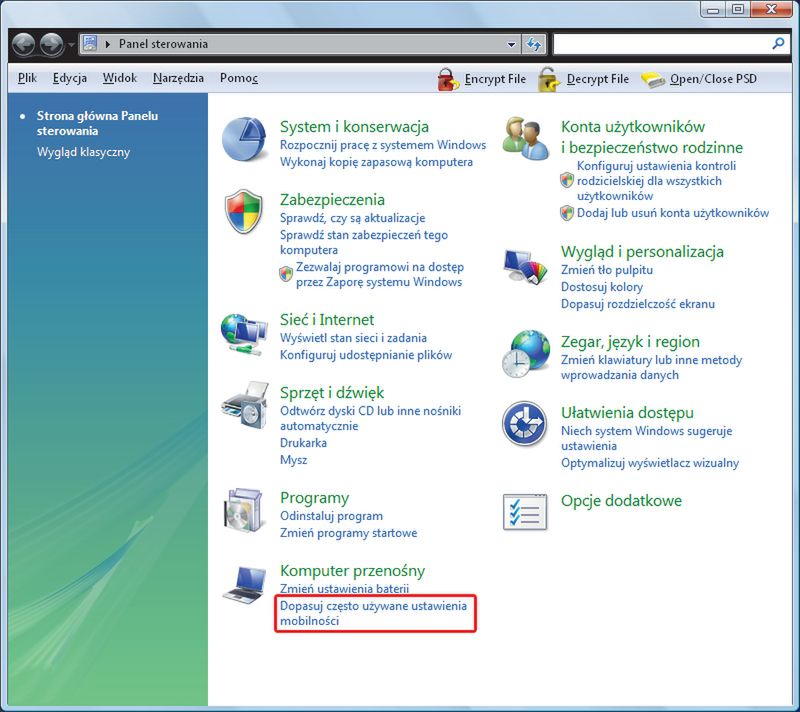800x712 pixels.
Task: Click the Komputer przenośny laptop icon
Action: coord(245,584)
